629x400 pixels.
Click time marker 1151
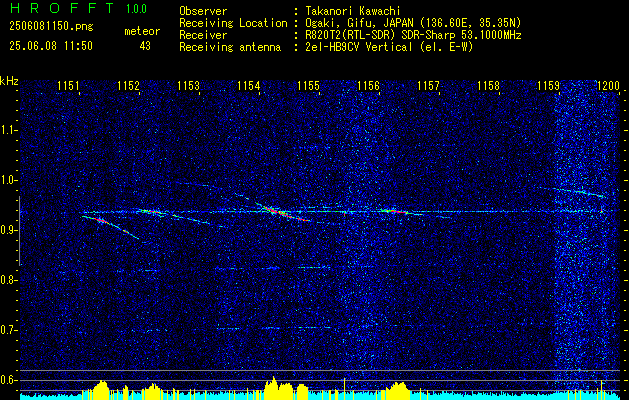(x=68, y=86)
